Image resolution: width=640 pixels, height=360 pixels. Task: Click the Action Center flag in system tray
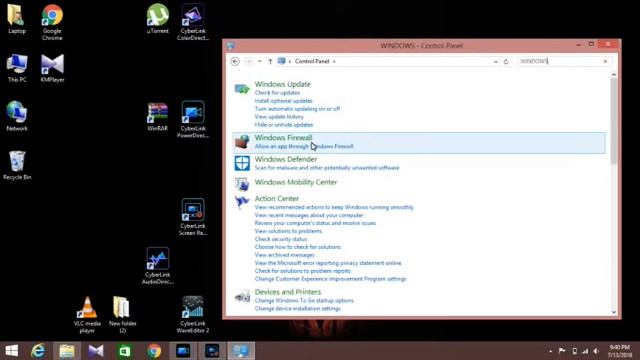(562, 351)
